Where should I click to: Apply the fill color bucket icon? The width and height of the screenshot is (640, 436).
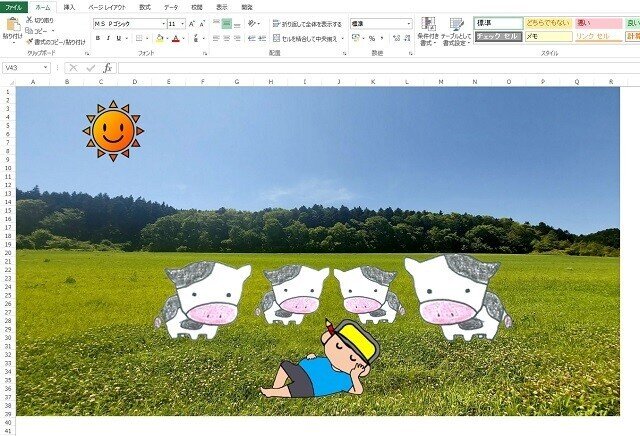[160, 38]
